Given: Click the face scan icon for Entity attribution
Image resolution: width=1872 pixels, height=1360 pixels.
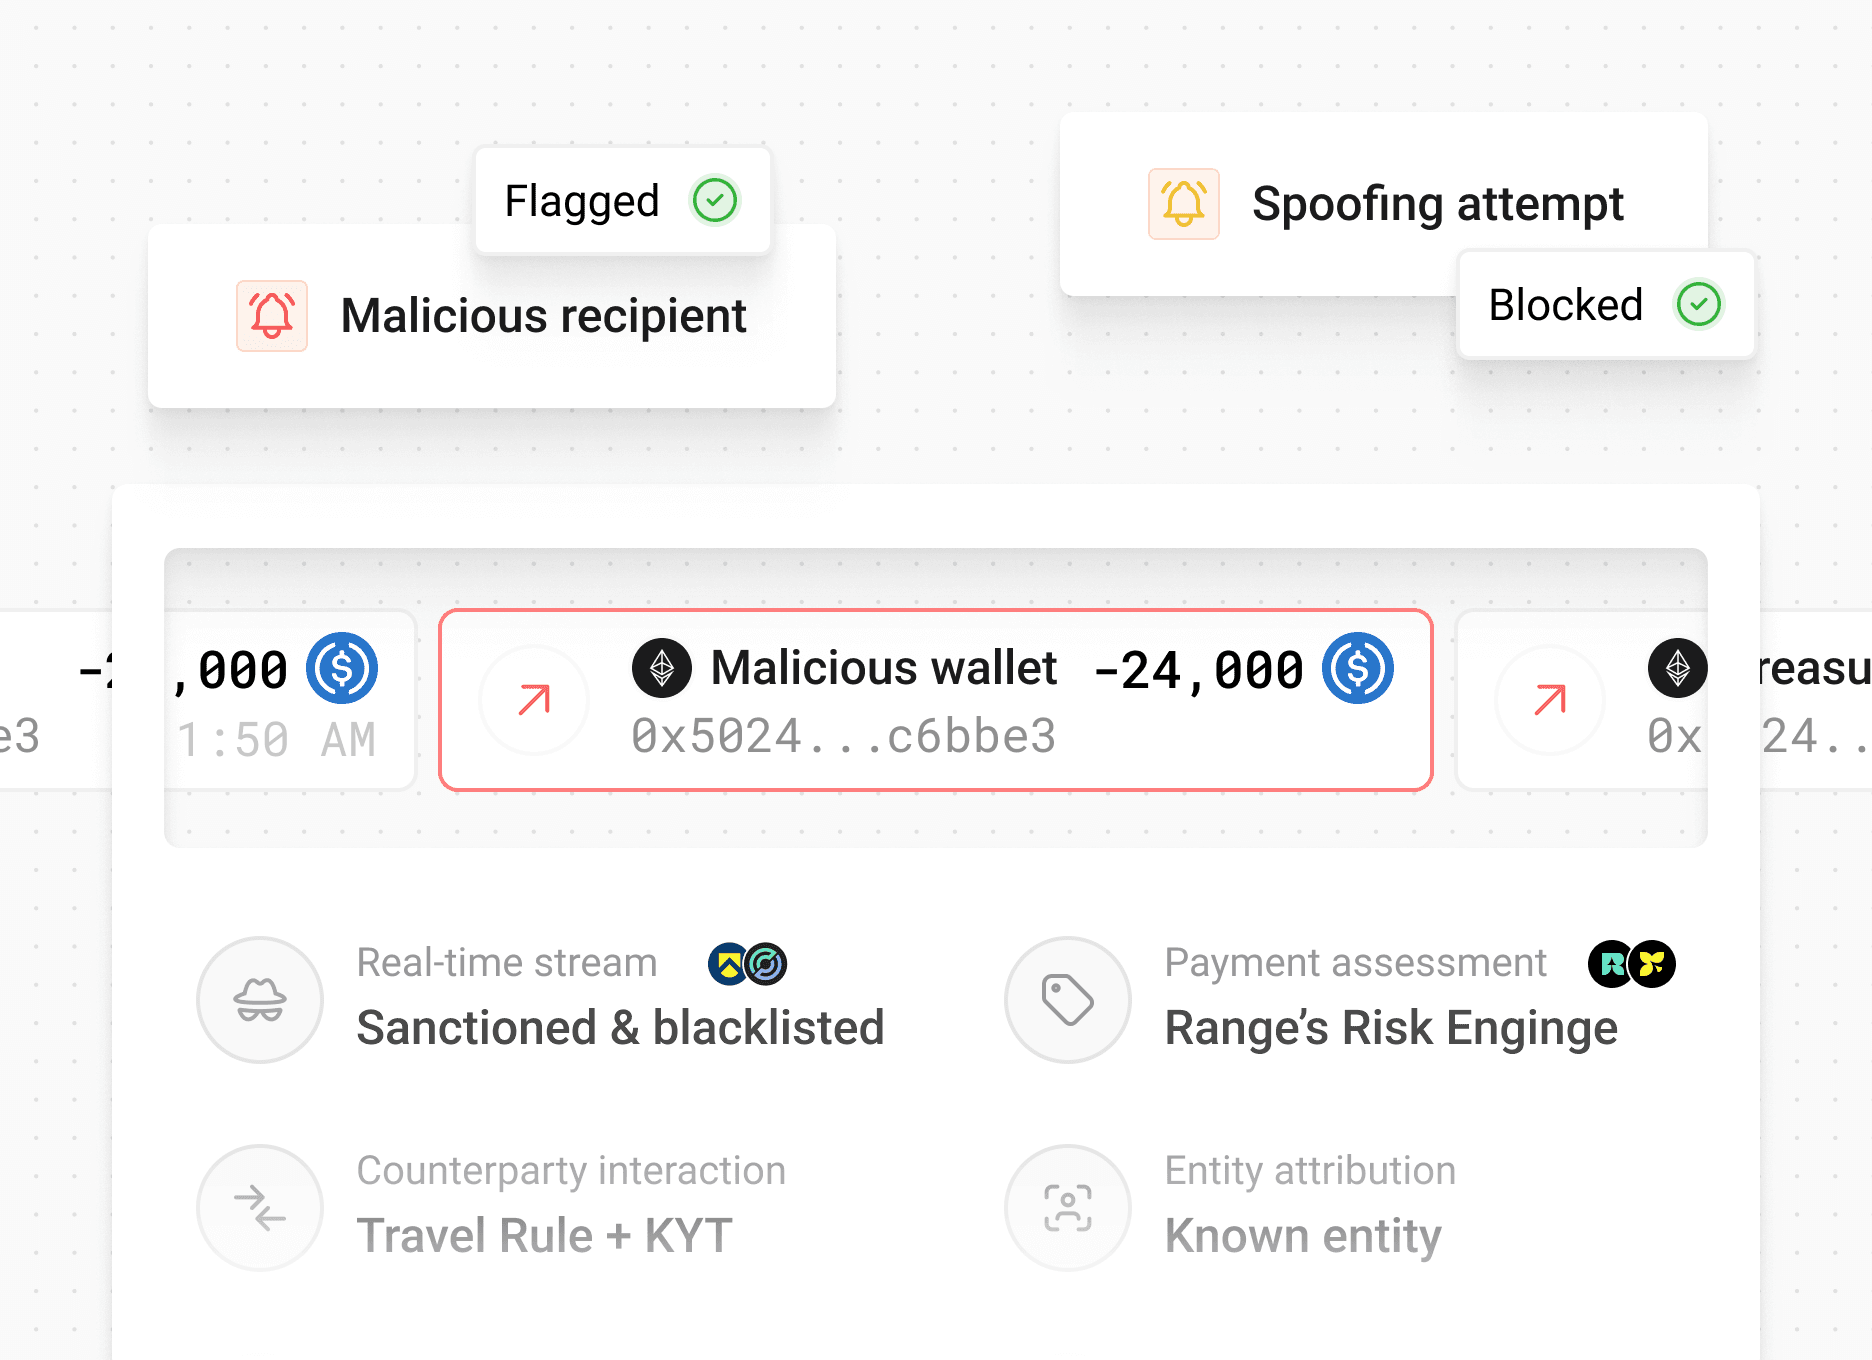Looking at the screenshot, I should point(1068,1208).
